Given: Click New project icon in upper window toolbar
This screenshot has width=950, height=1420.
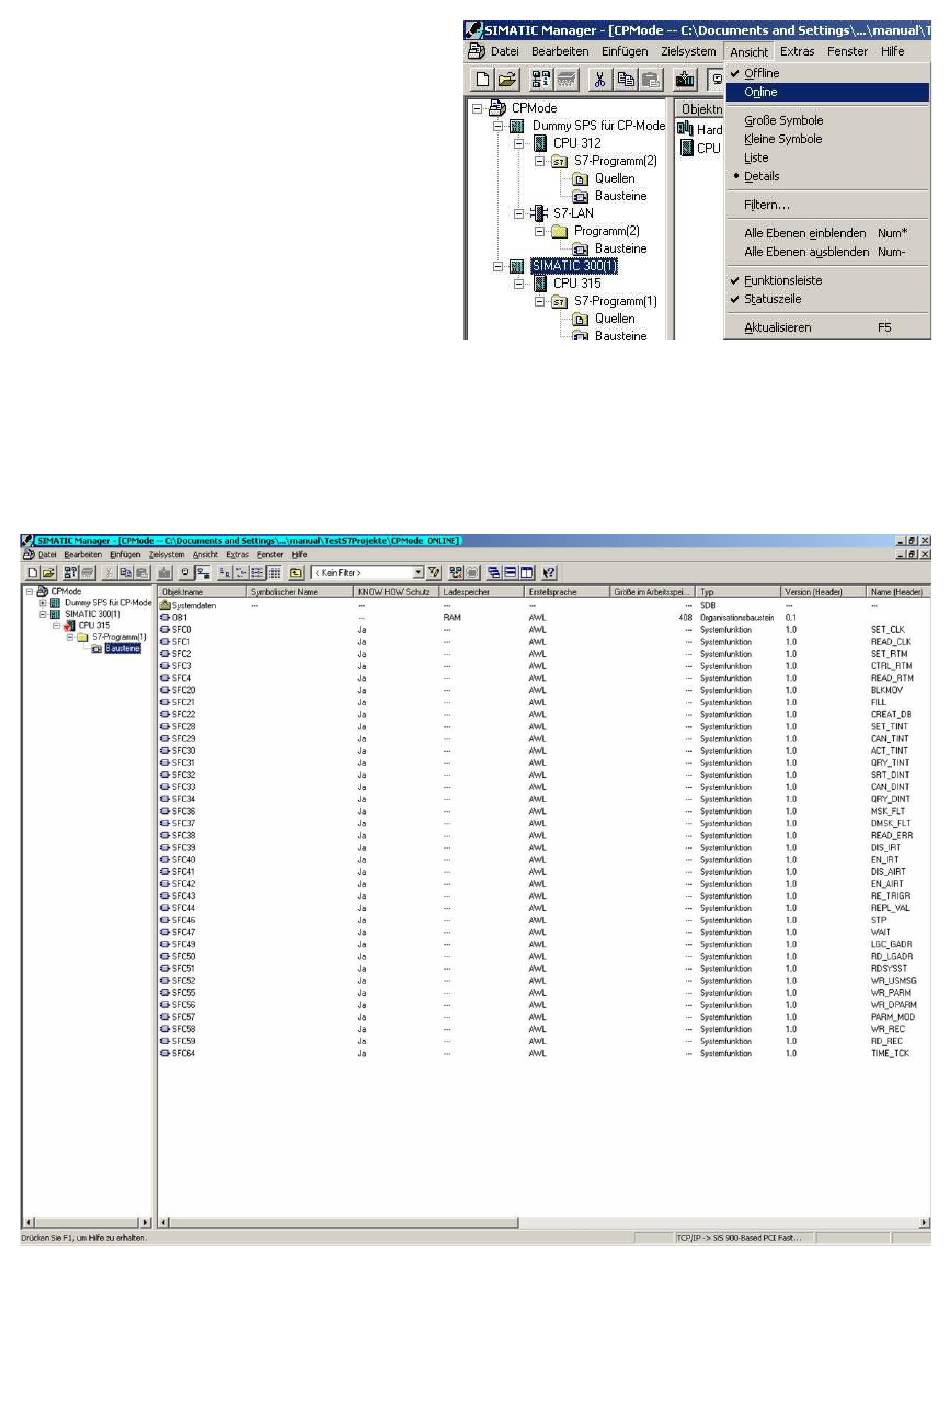Looking at the screenshot, I should click(x=483, y=79).
